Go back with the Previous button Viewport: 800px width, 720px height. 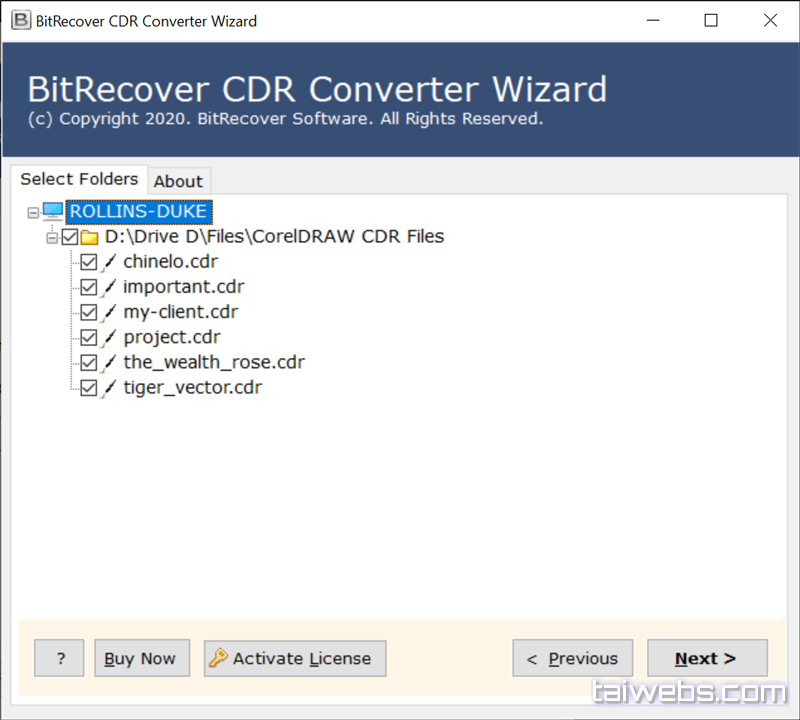pos(572,658)
